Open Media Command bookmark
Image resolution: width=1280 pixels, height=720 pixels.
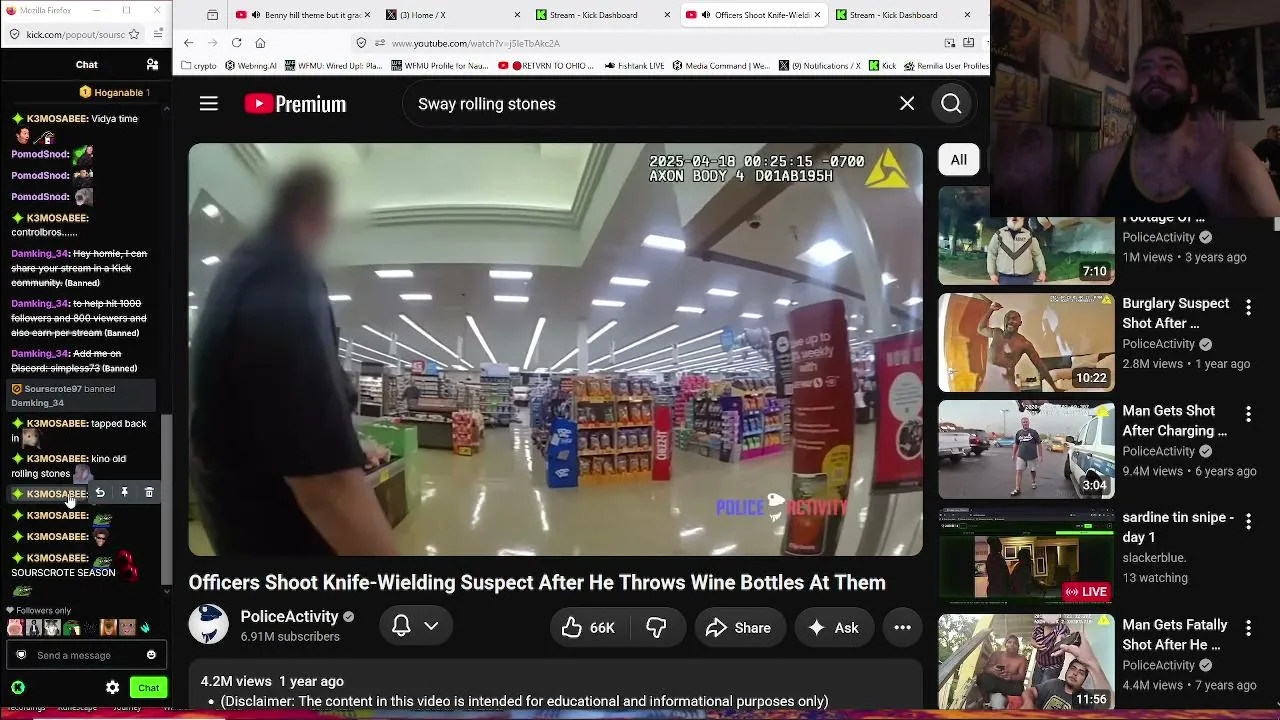click(721, 66)
